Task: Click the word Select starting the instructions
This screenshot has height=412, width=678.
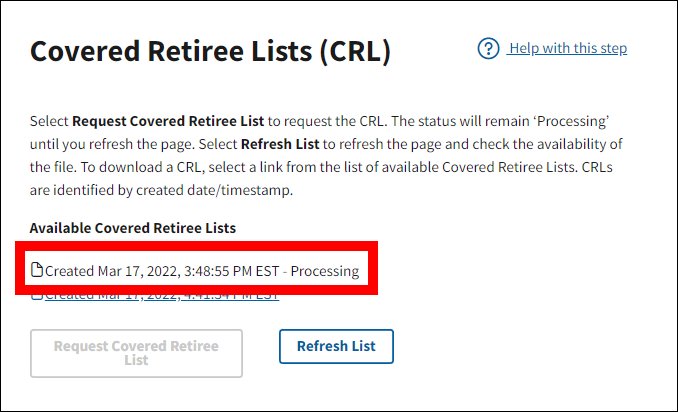Action: [x=49, y=121]
